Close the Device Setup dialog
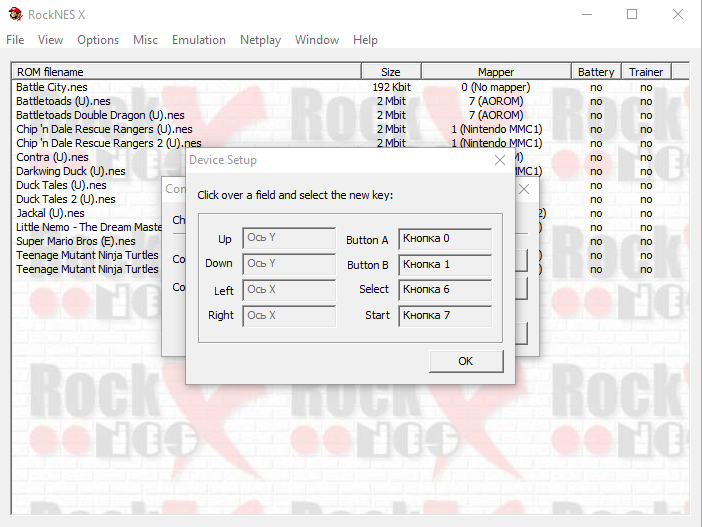 pyautogui.click(x=500, y=160)
